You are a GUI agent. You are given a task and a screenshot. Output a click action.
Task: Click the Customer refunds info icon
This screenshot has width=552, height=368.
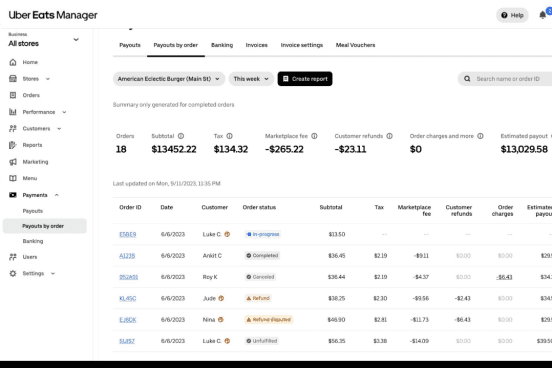point(389,136)
